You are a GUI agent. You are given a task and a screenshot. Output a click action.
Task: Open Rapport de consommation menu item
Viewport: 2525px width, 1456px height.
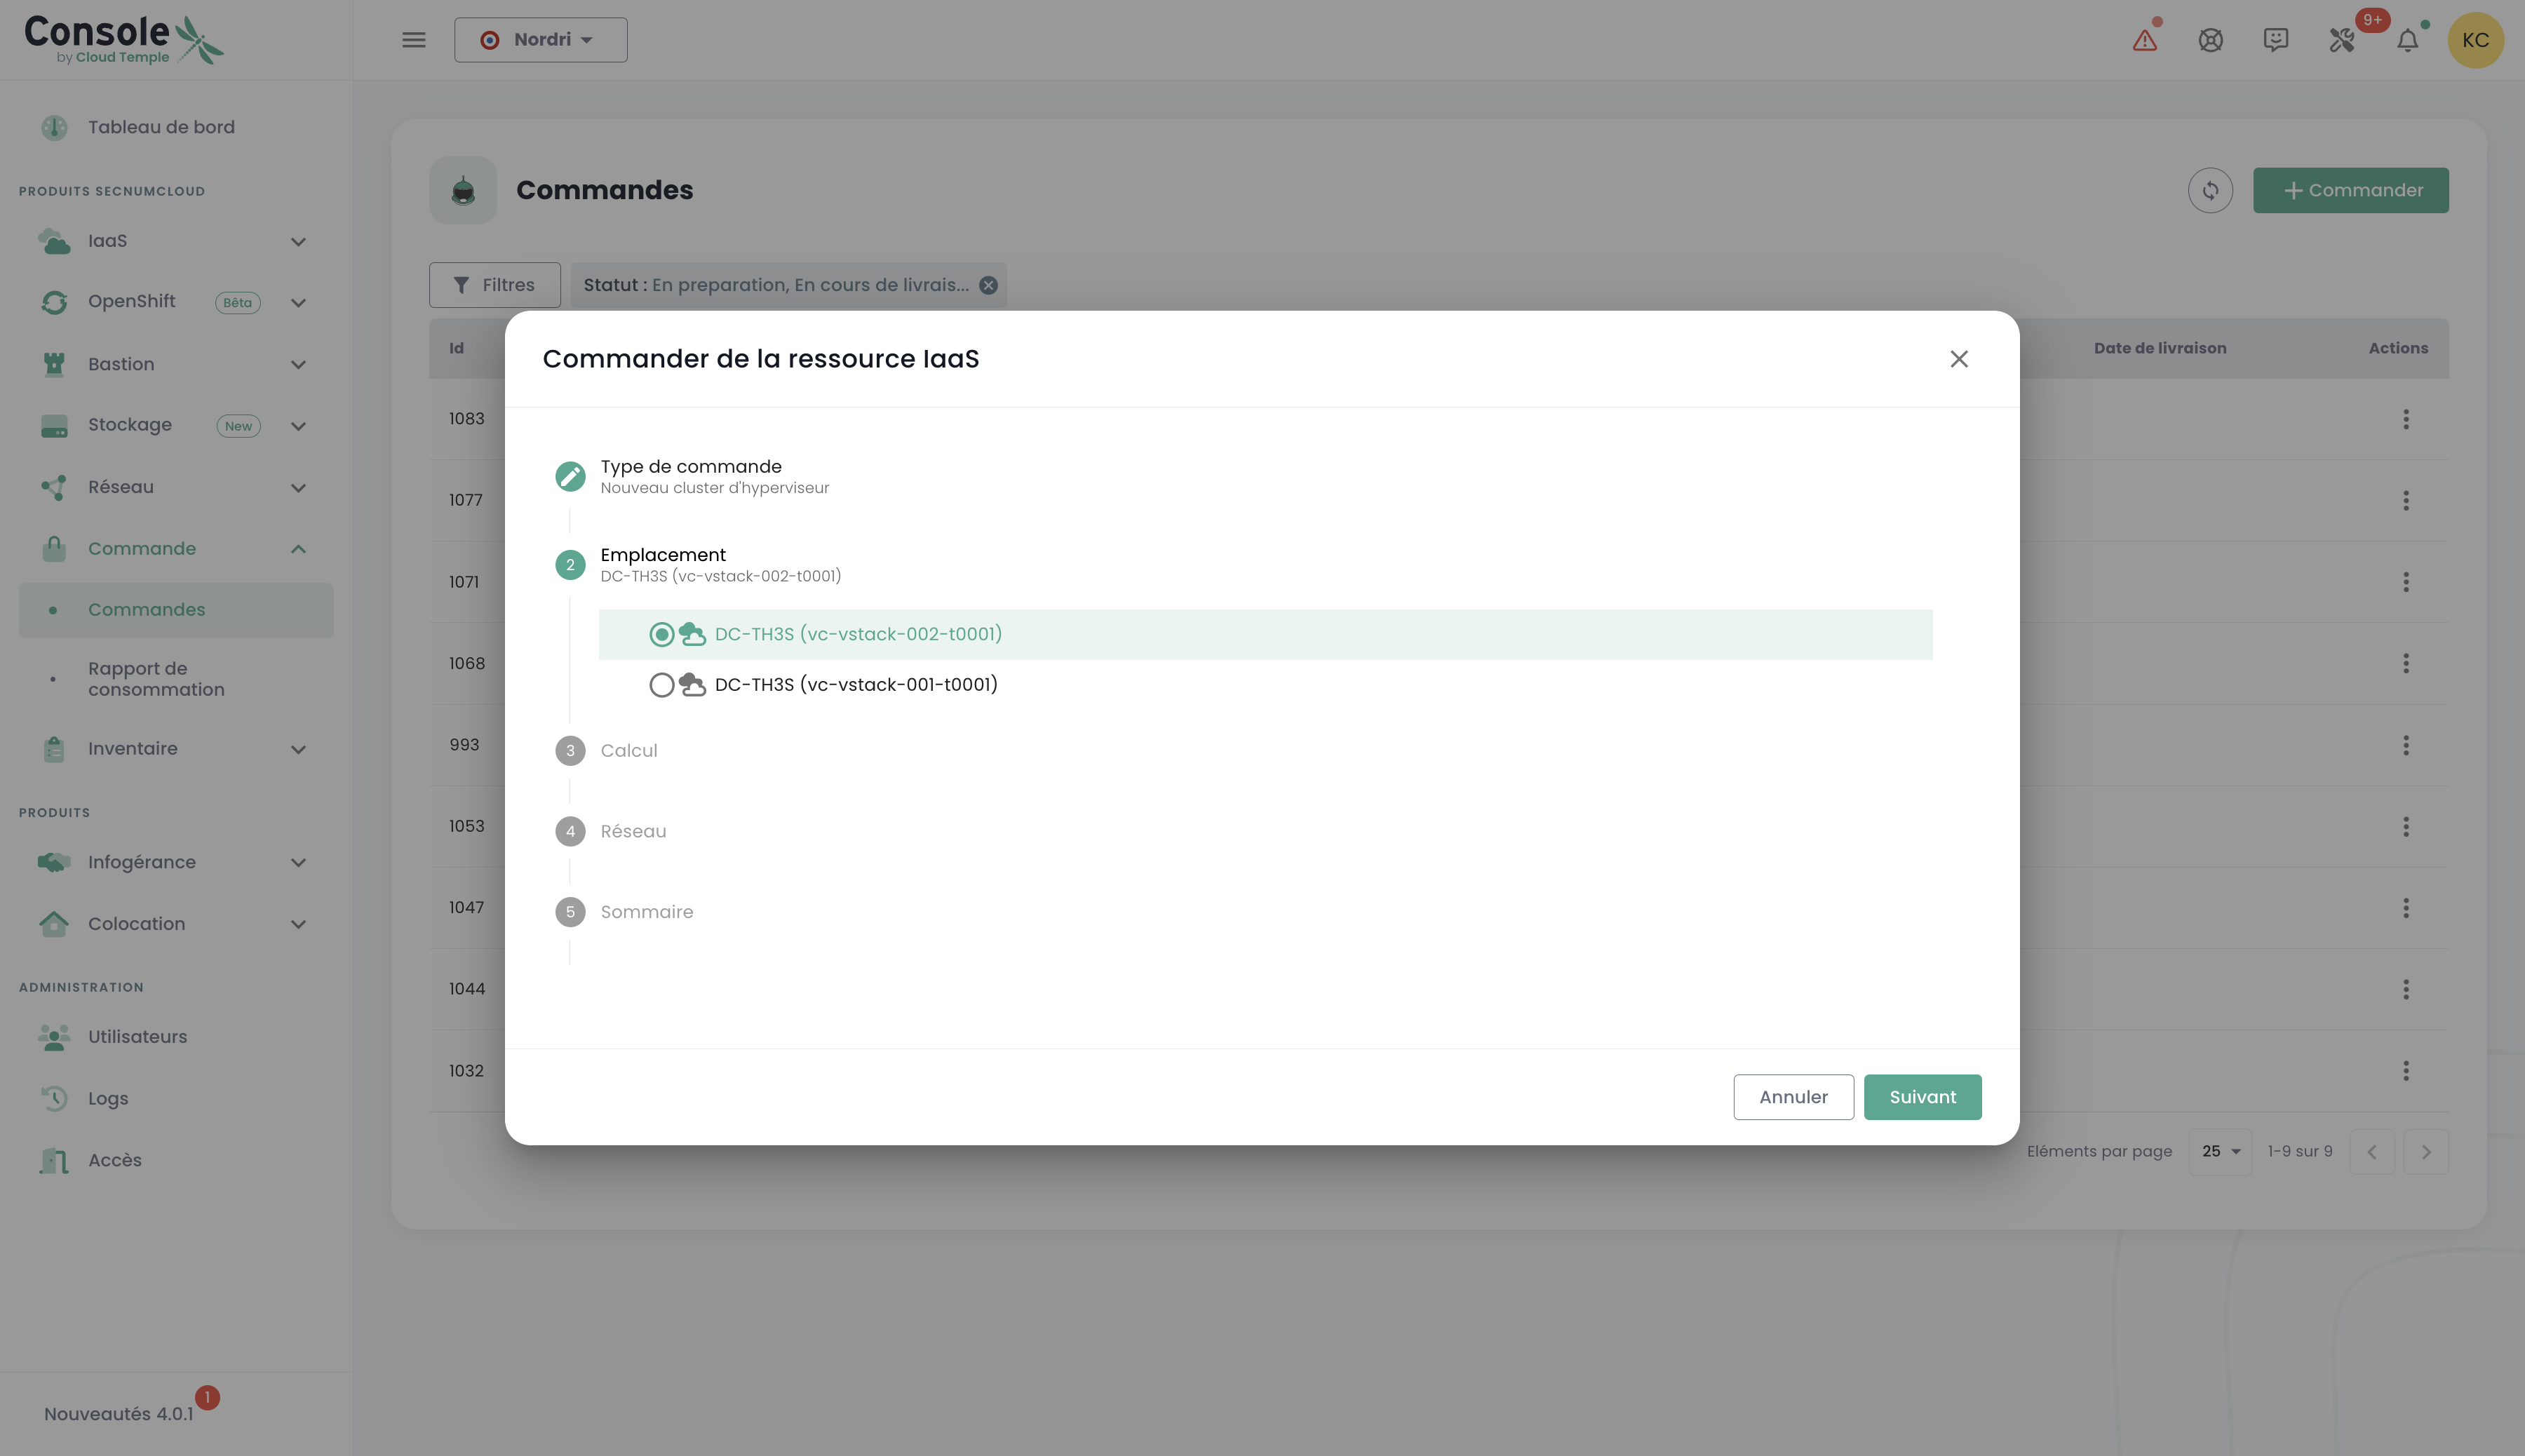(156, 679)
